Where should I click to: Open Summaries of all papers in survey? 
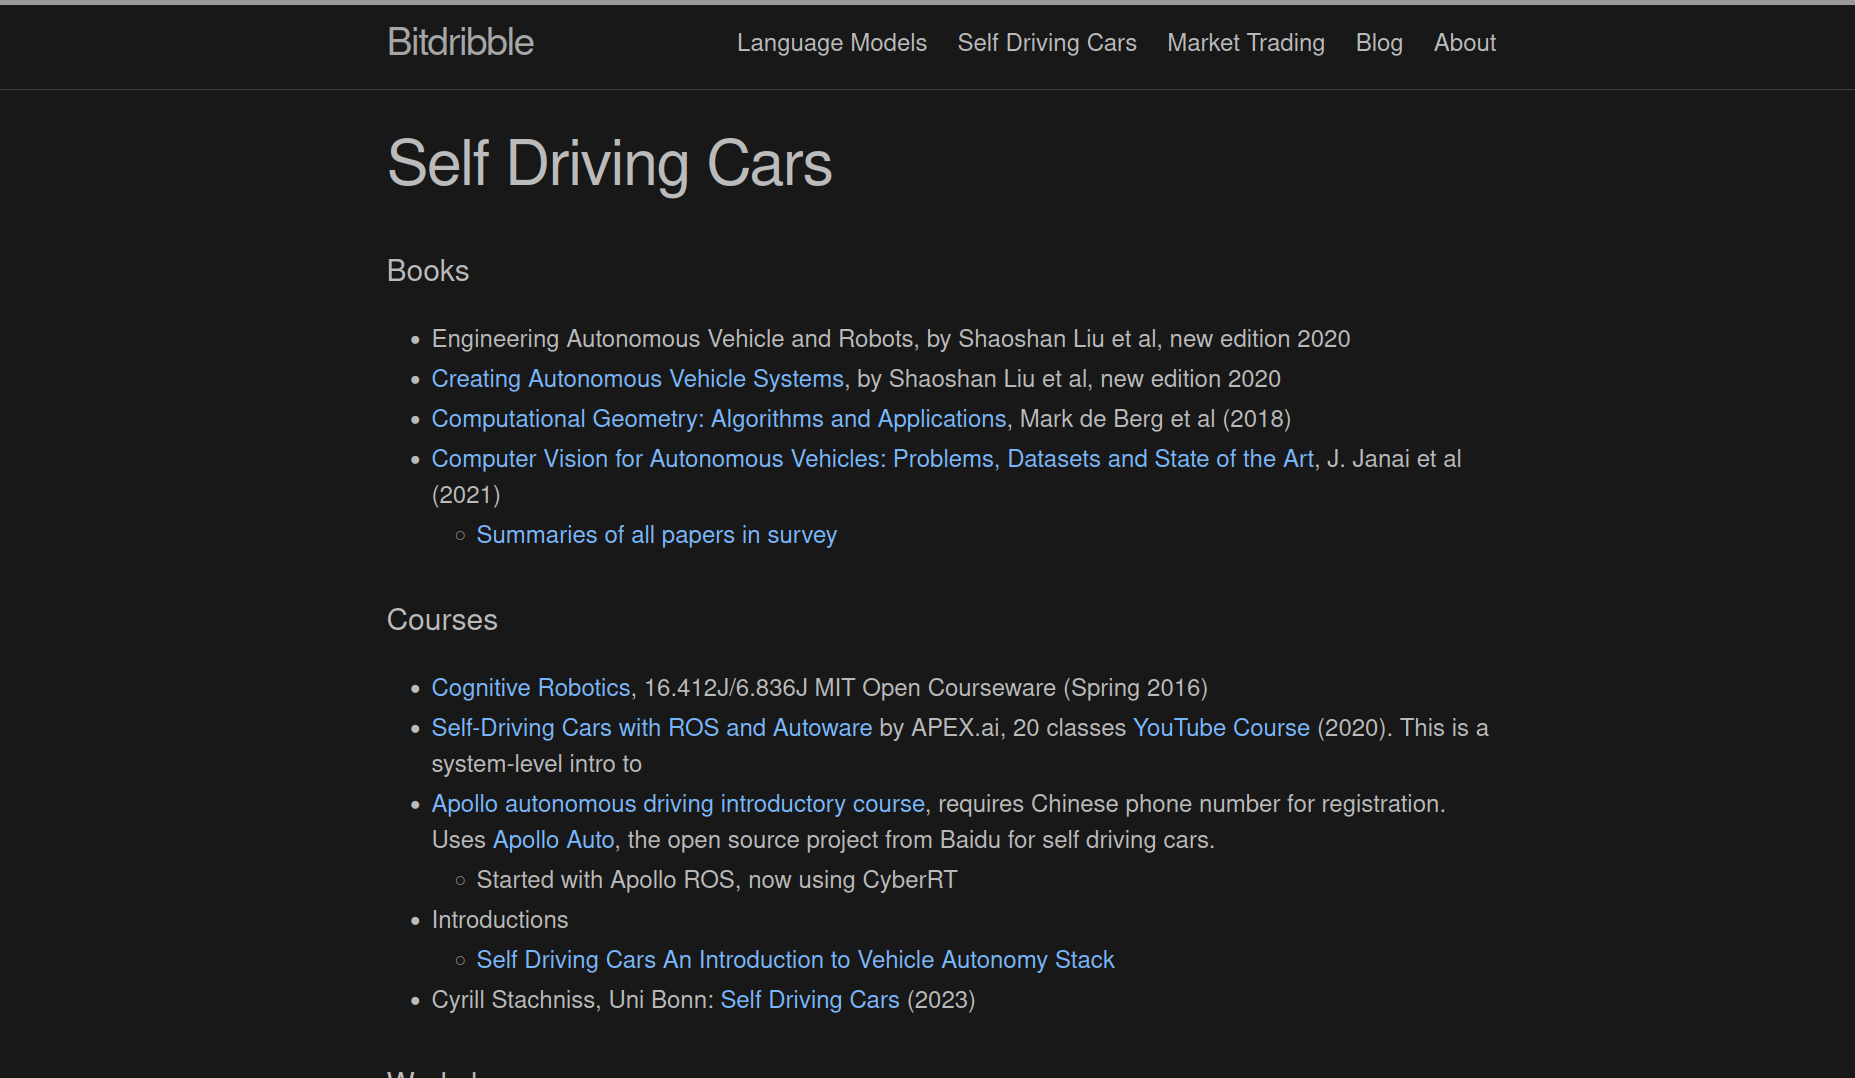[656, 535]
